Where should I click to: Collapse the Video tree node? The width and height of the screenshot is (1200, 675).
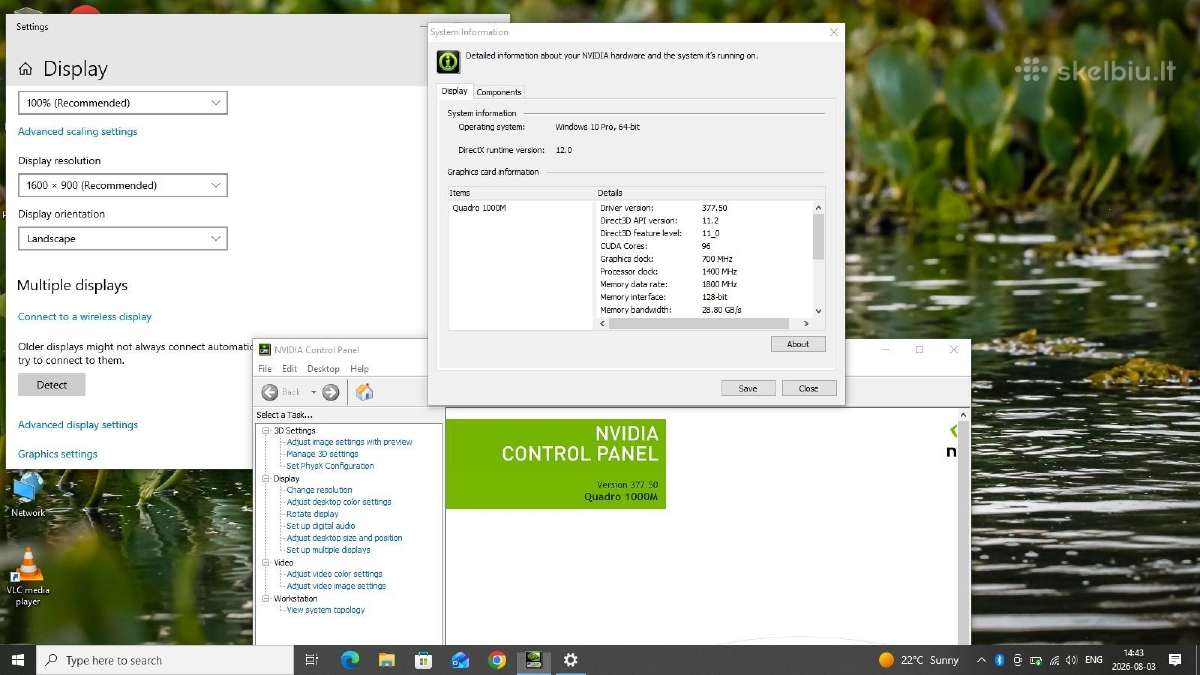(x=266, y=563)
